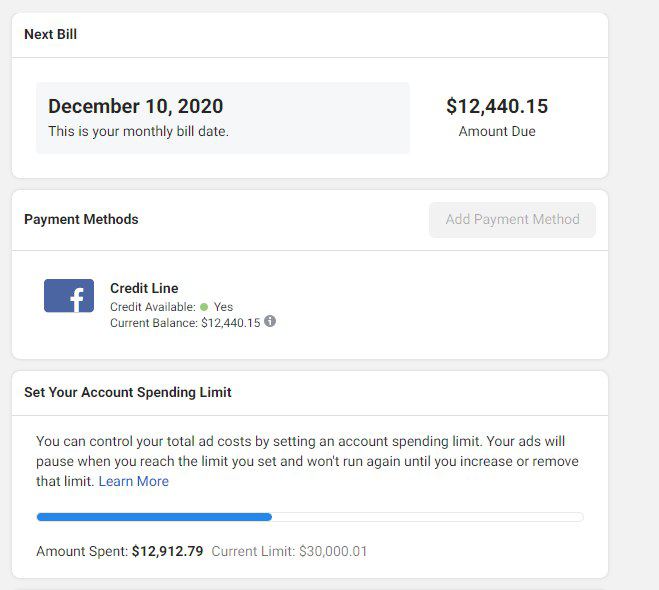Image resolution: width=659 pixels, height=590 pixels.
Task: Select the Credit Line payment method
Action: [144, 288]
